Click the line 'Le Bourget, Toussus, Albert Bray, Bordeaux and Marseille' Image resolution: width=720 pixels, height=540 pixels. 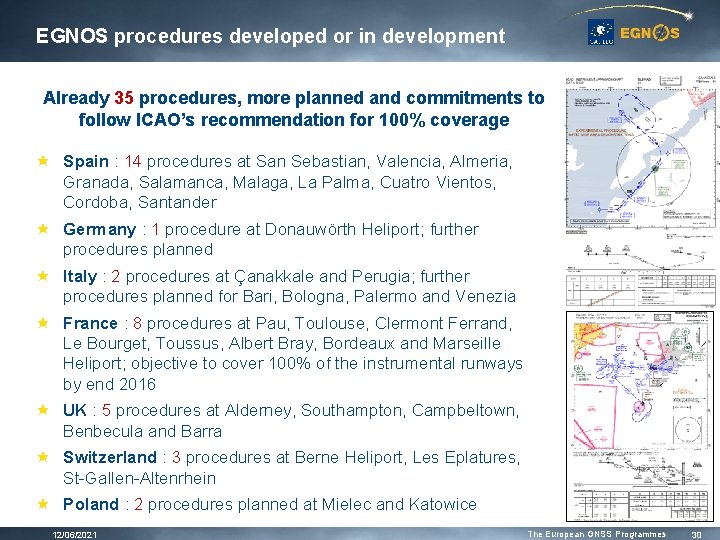coord(282,343)
